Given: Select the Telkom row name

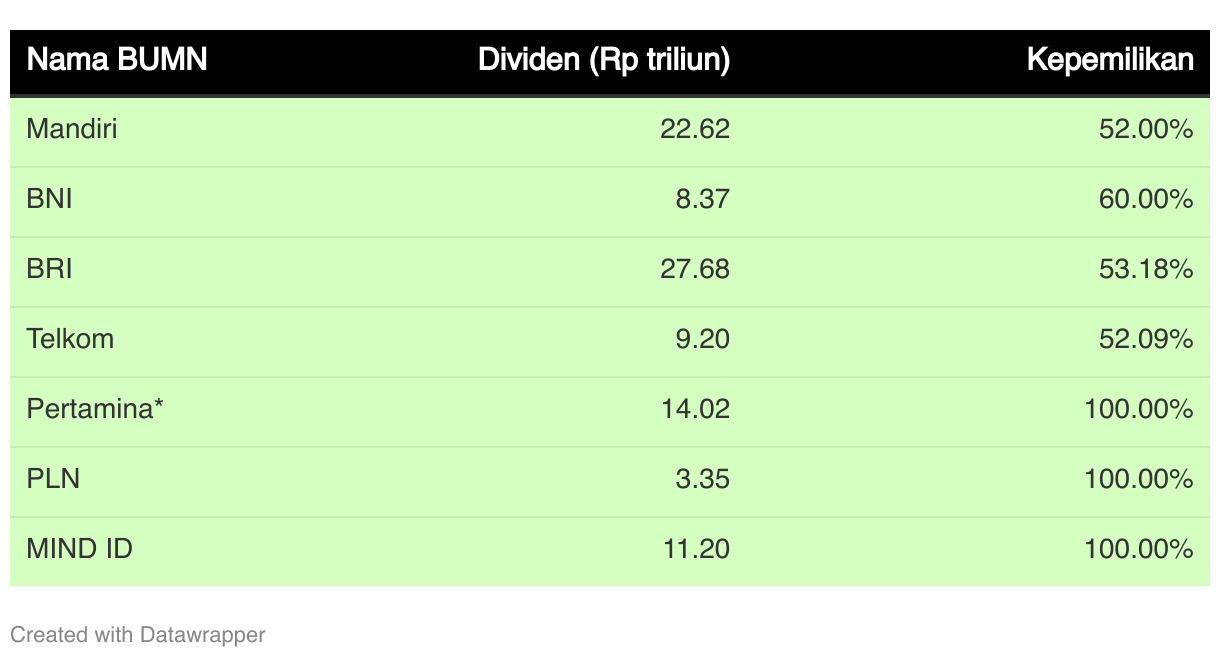Looking at the screenshot, I should click(70, 339).
